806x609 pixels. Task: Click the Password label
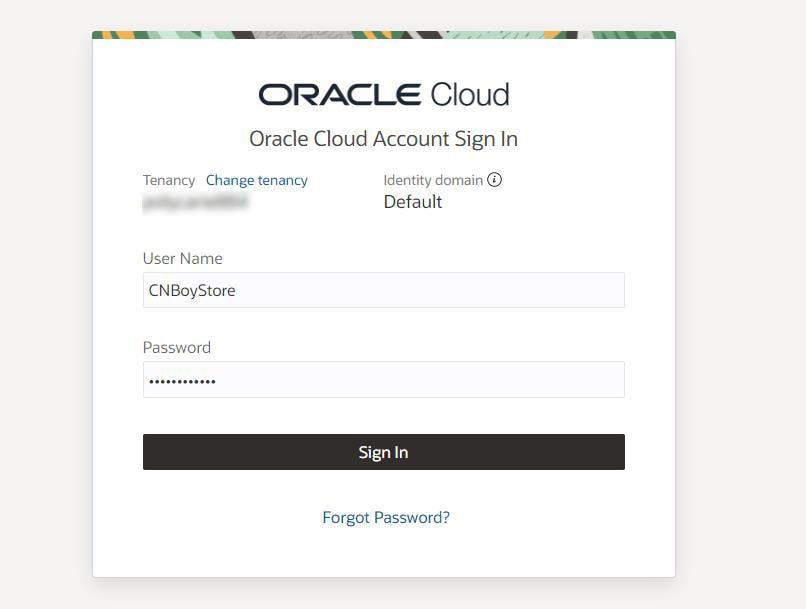point(177,347)
